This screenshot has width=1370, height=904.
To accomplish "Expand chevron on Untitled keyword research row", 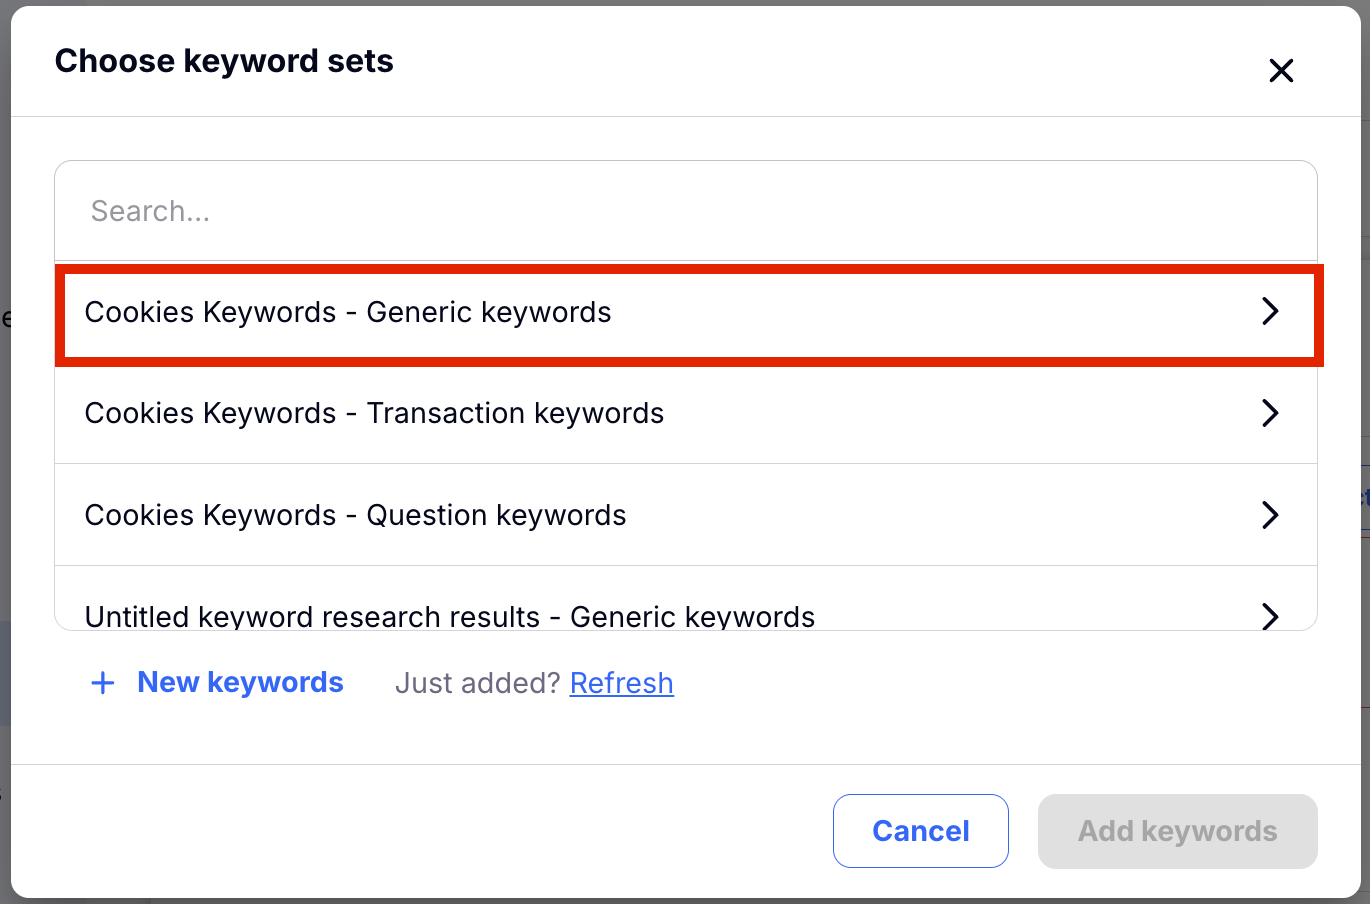I will (1270, 615).
